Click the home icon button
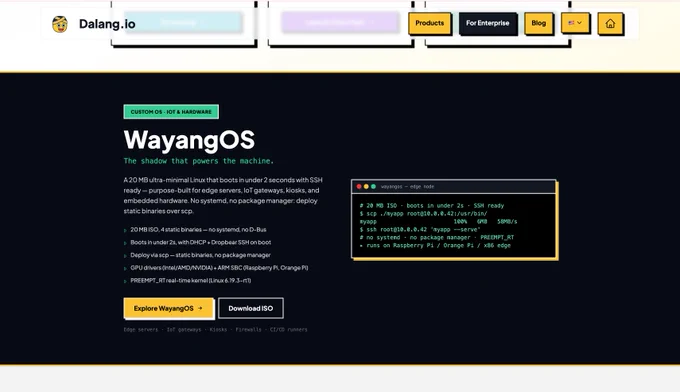This screenshot has height=392, width=680. pos(610,23)
